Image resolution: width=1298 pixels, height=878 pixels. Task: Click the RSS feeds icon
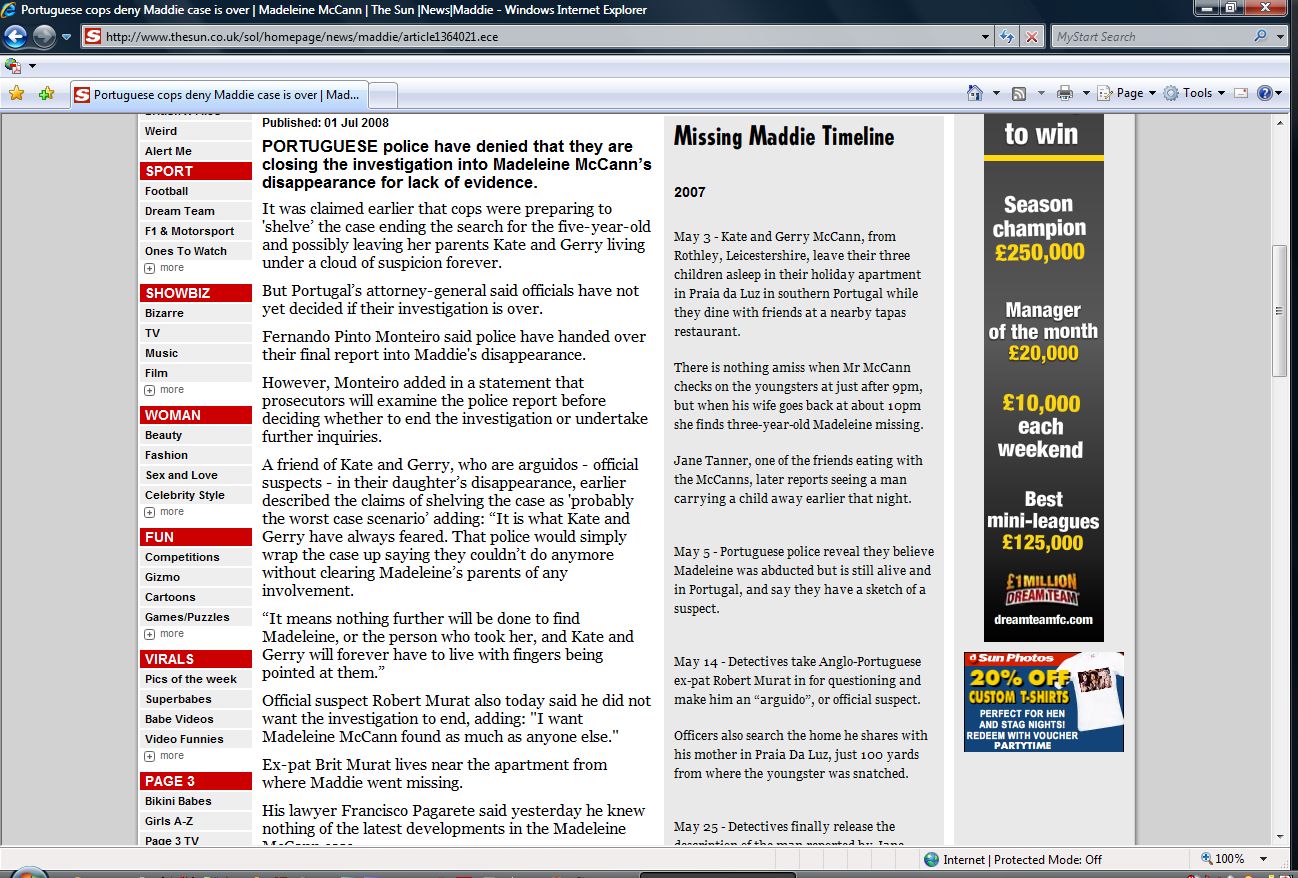click(x=1019, y=93)
